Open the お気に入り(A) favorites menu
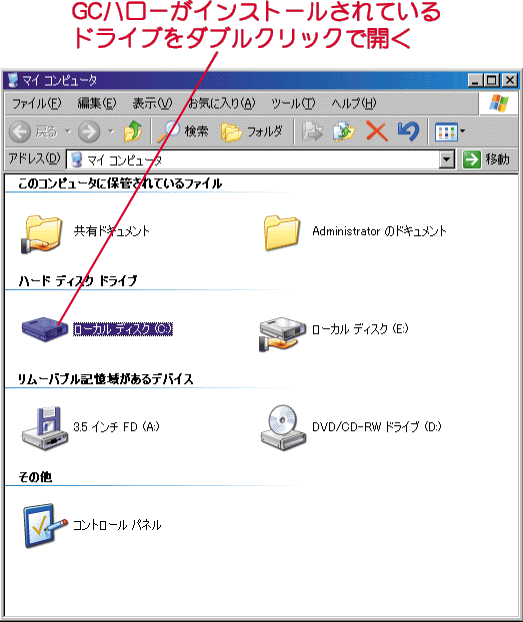The image size is (523, 622). tap(221, 104)
